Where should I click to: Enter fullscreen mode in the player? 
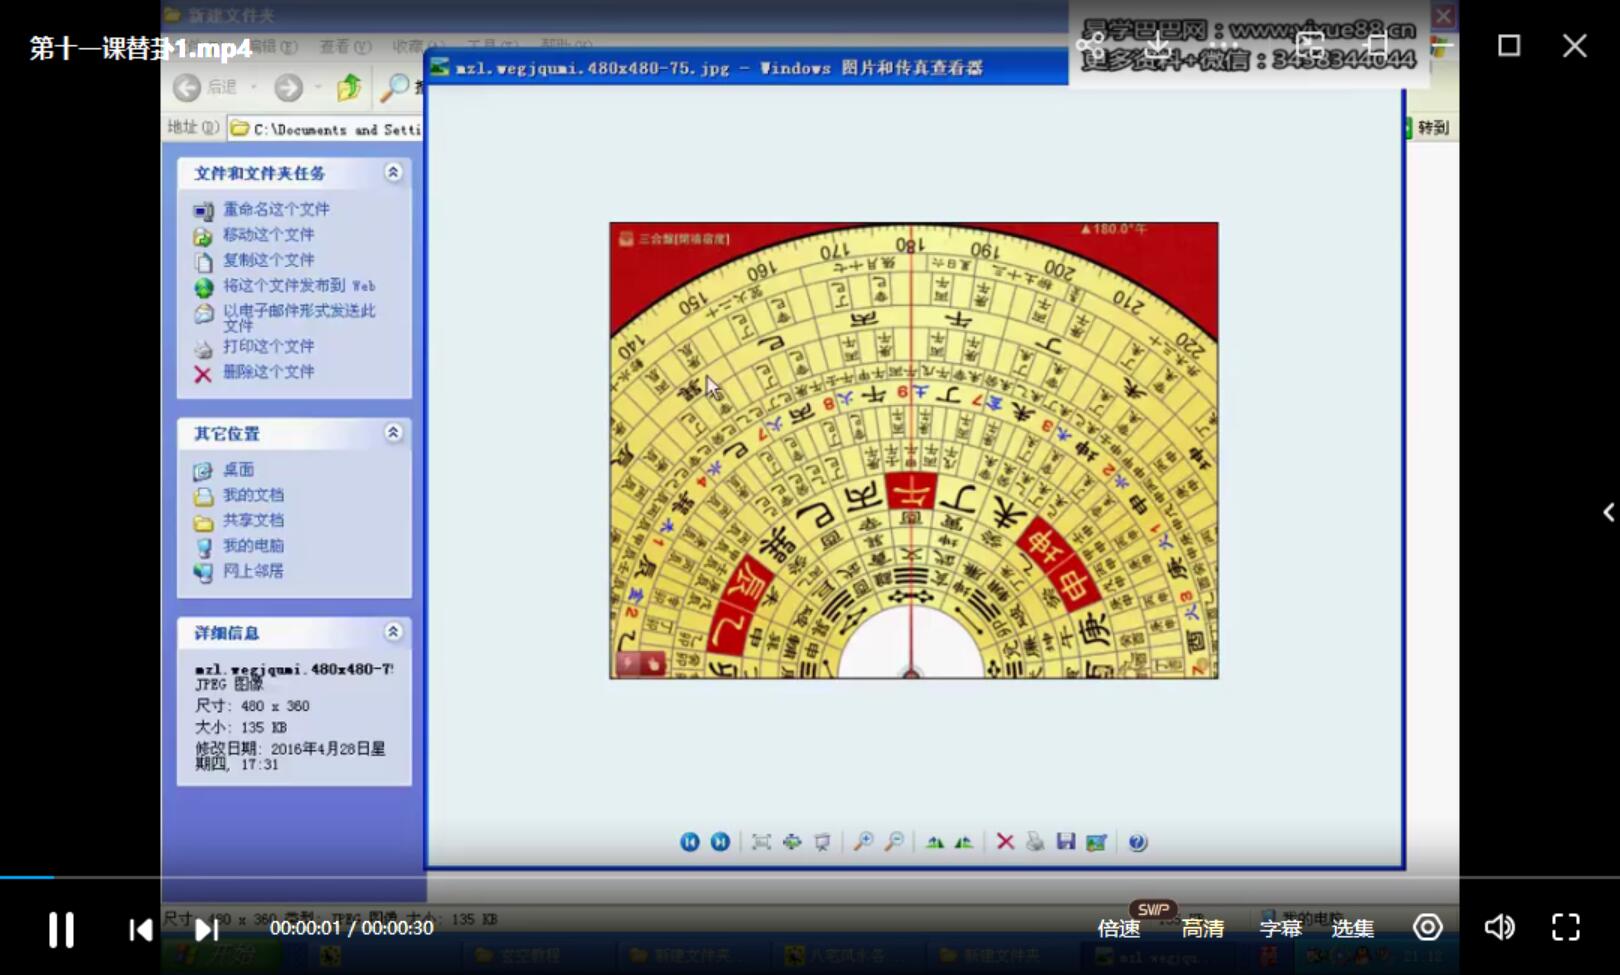click(1565, 928)
